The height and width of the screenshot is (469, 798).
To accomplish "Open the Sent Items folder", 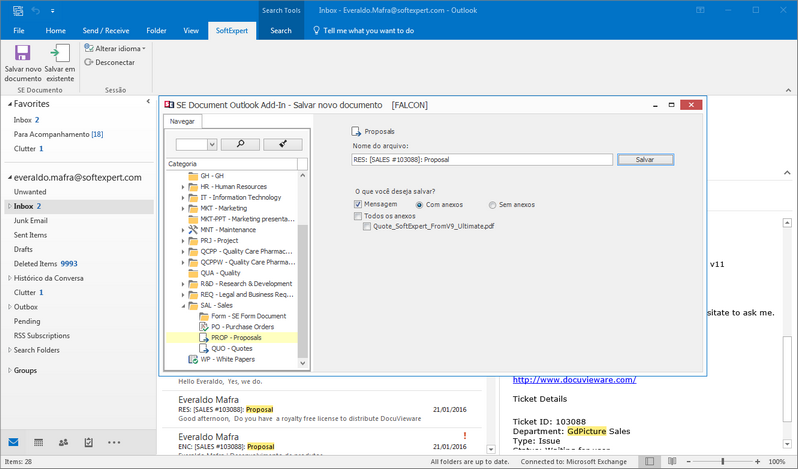I will (x=30, y=235).
